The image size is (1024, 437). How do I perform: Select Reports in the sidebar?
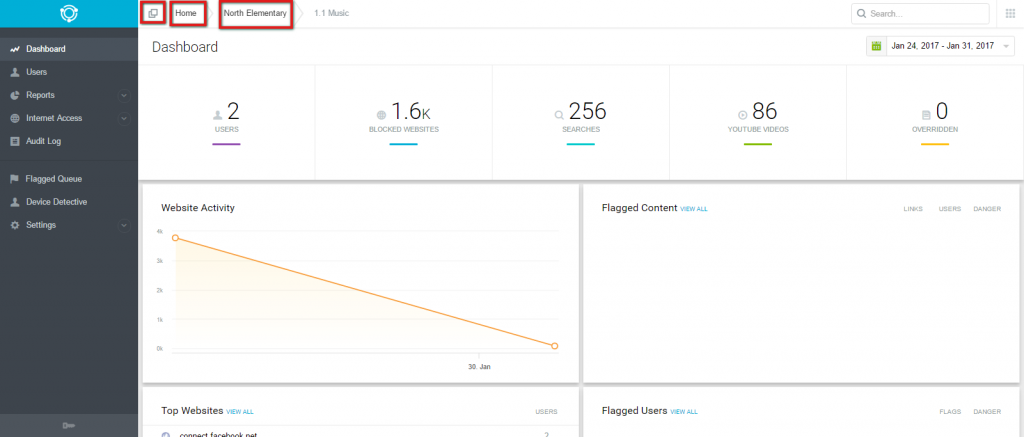click(69, 95)
